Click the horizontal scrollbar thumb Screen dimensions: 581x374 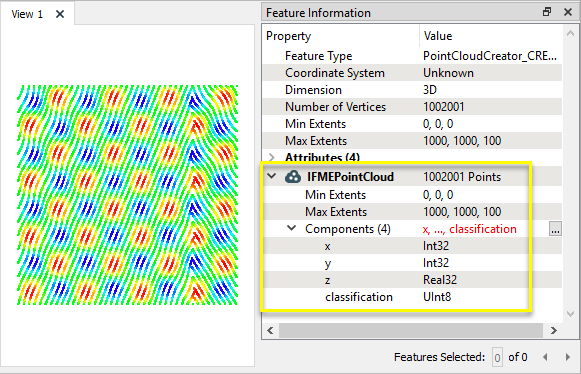coord(411,330)
